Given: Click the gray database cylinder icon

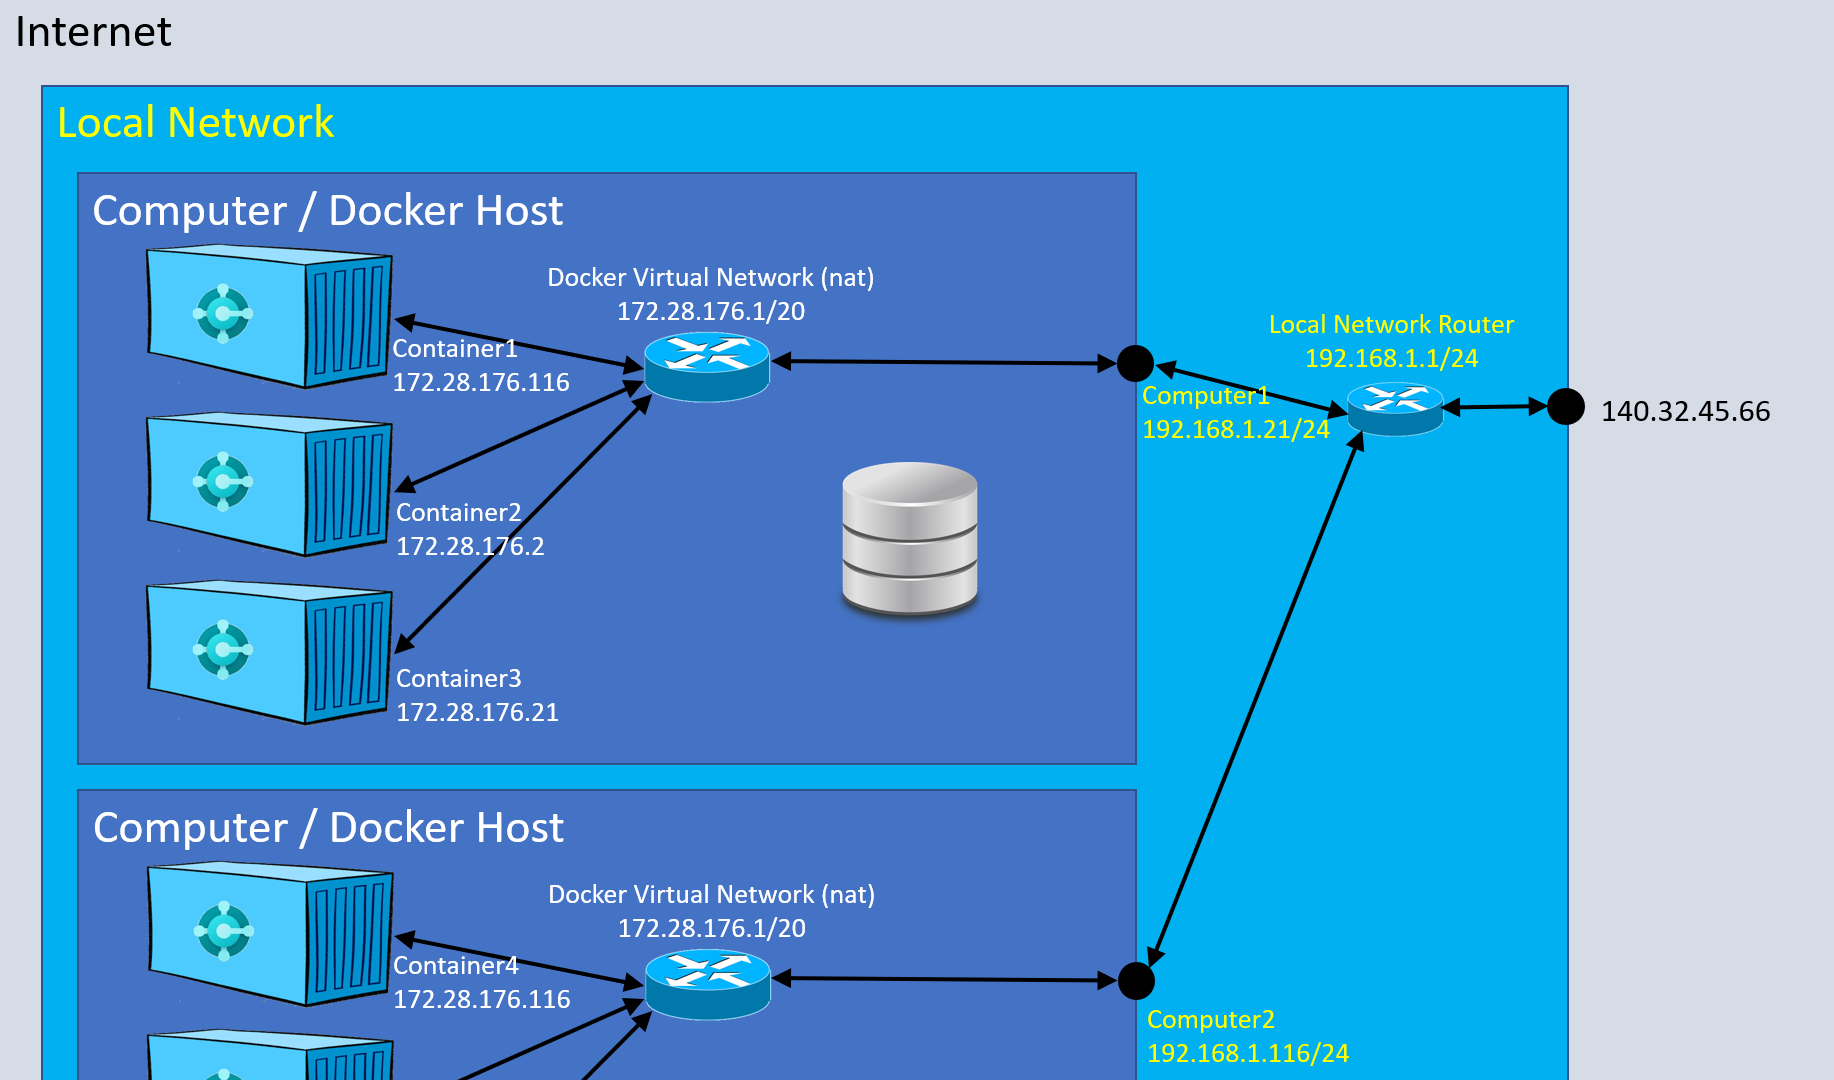Looking at the screenshot, I should (909, 537).
